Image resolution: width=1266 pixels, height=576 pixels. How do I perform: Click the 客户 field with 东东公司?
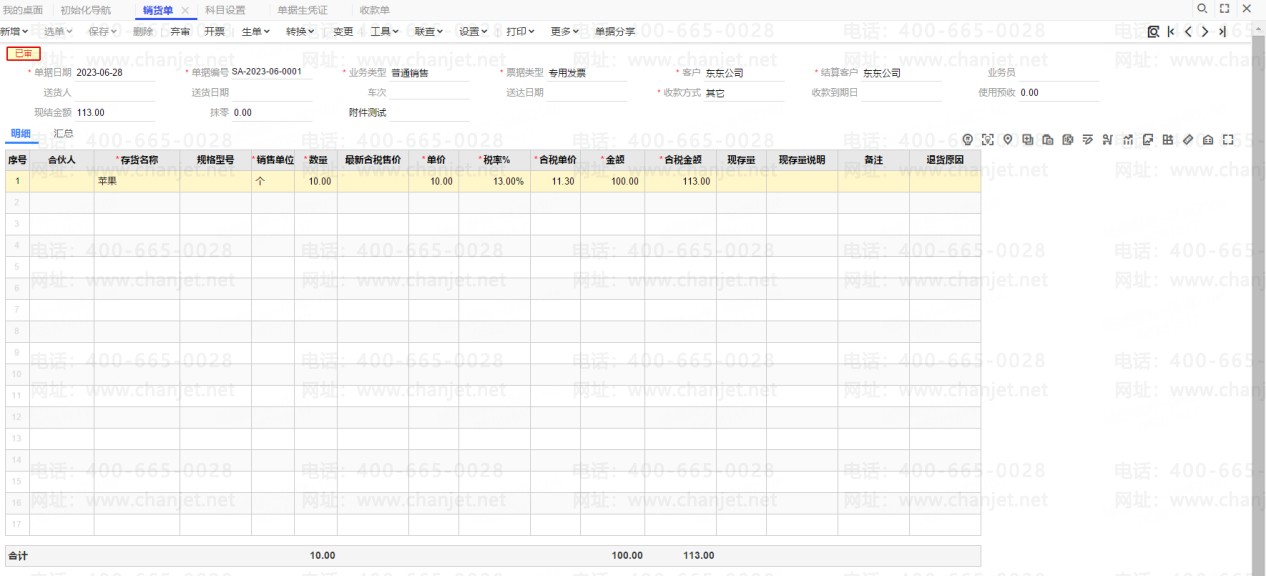click(x=743, y=73)
